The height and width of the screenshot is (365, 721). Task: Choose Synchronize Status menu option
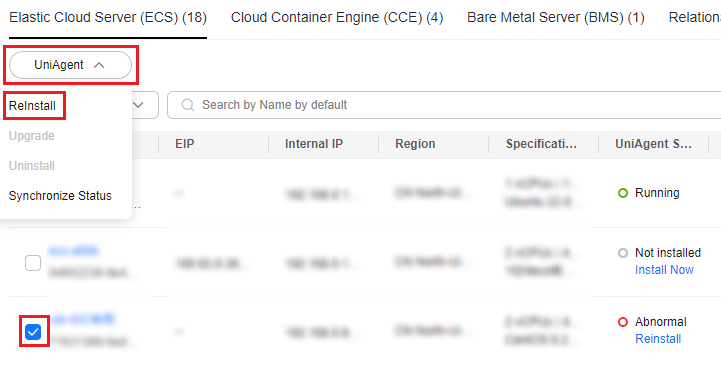click(x=60, y=196)
